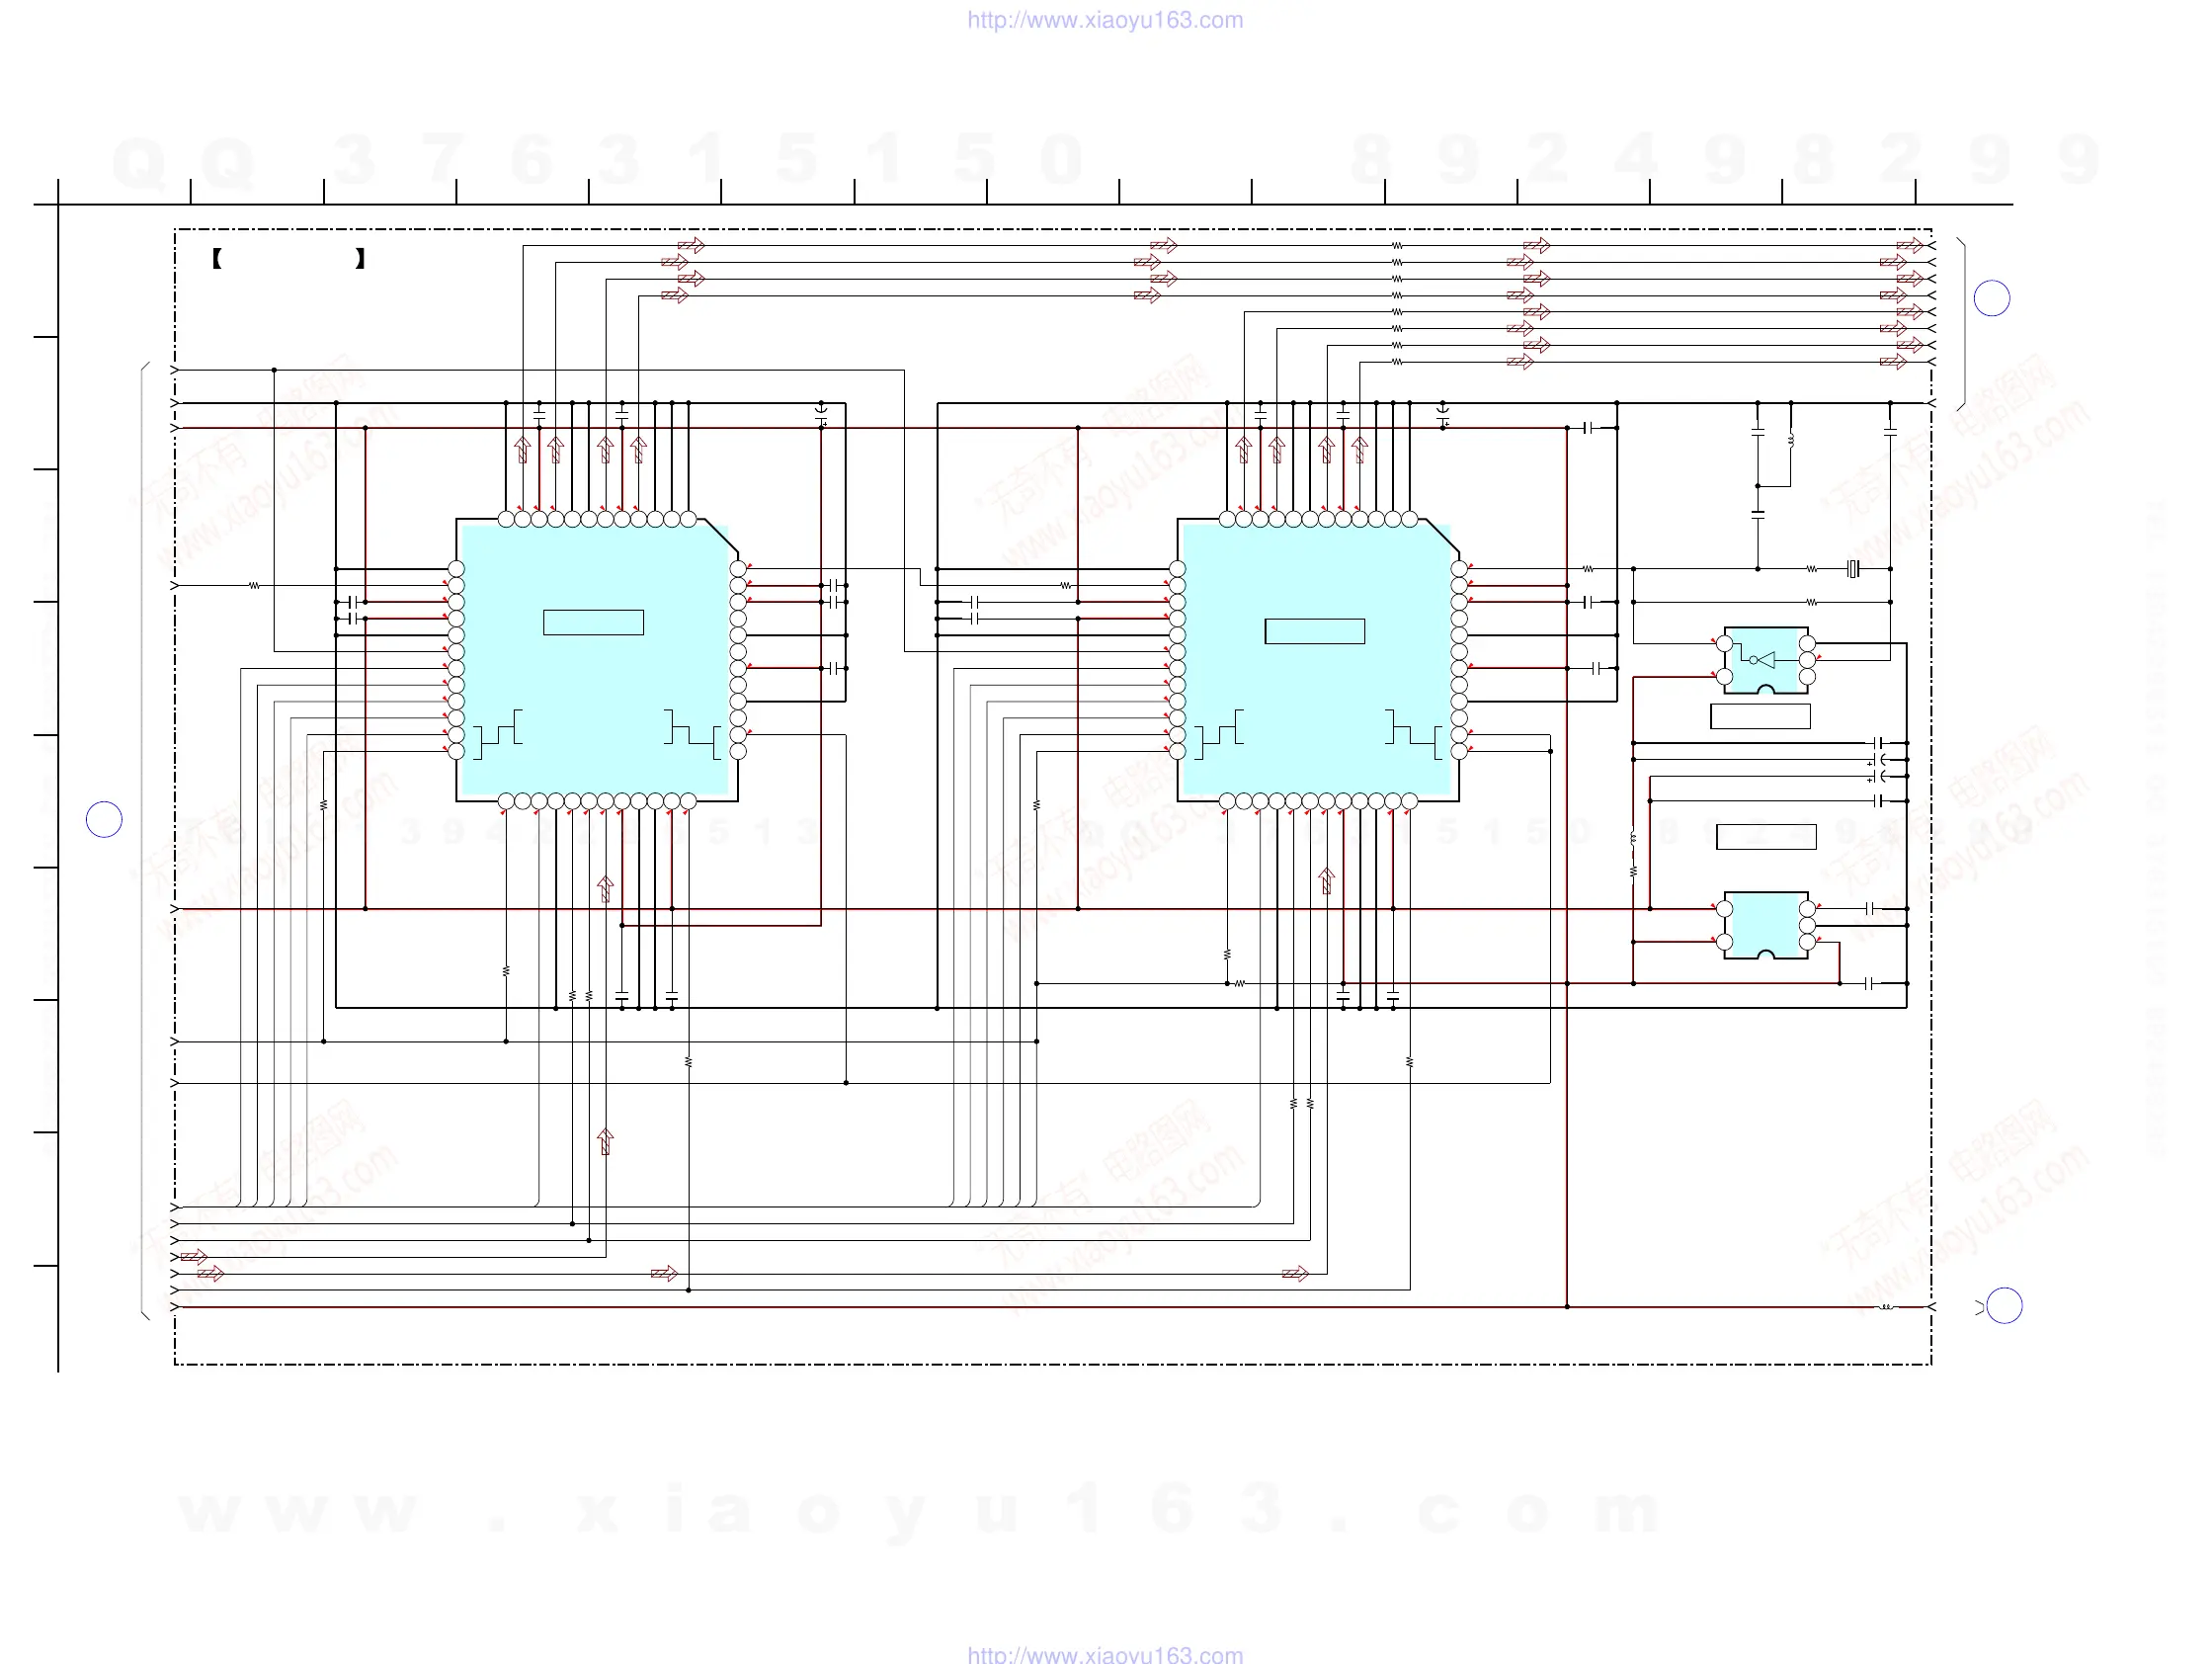
Task: Click the lower-right small IC without inverter
Action: (x=1765, y=923)
